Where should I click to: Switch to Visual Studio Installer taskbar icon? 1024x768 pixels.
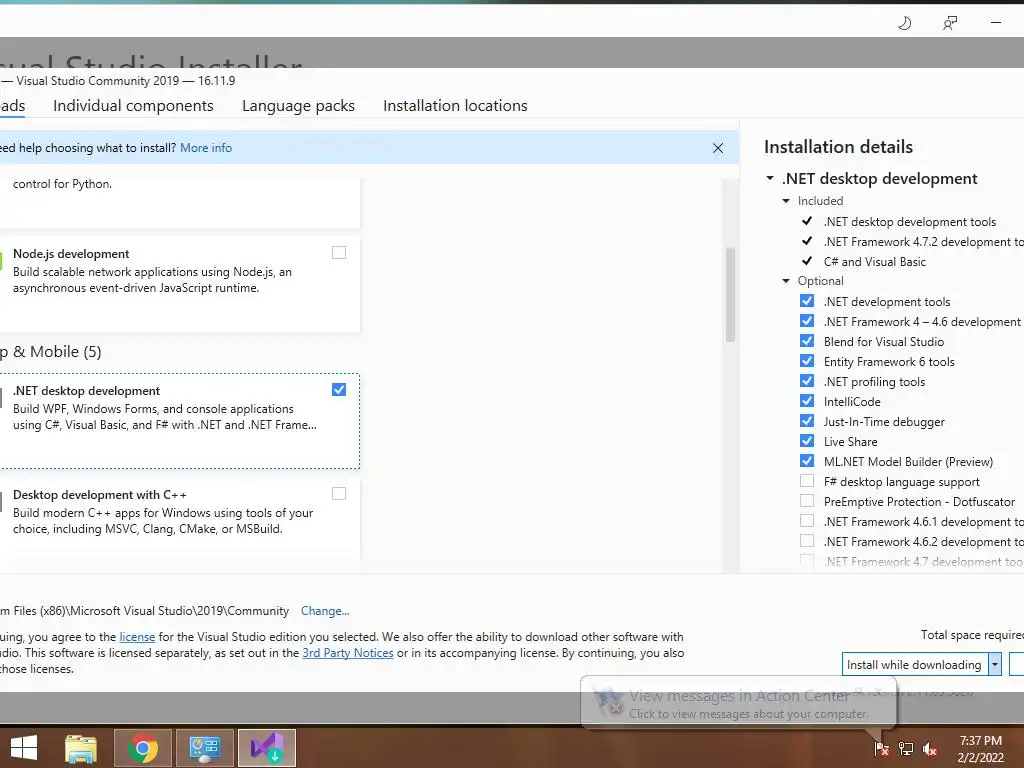pos(266,748)
